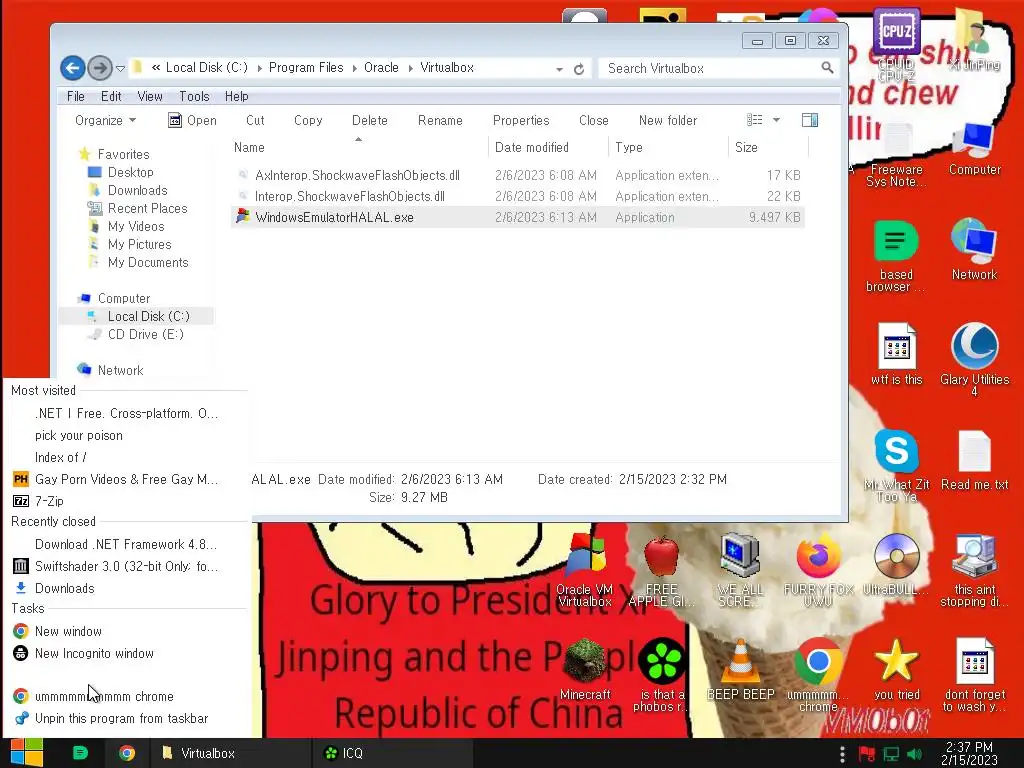The height and width of the screenshot is (768, 1024).
Task: Open the Edit menu
Action: coord(111,96)
